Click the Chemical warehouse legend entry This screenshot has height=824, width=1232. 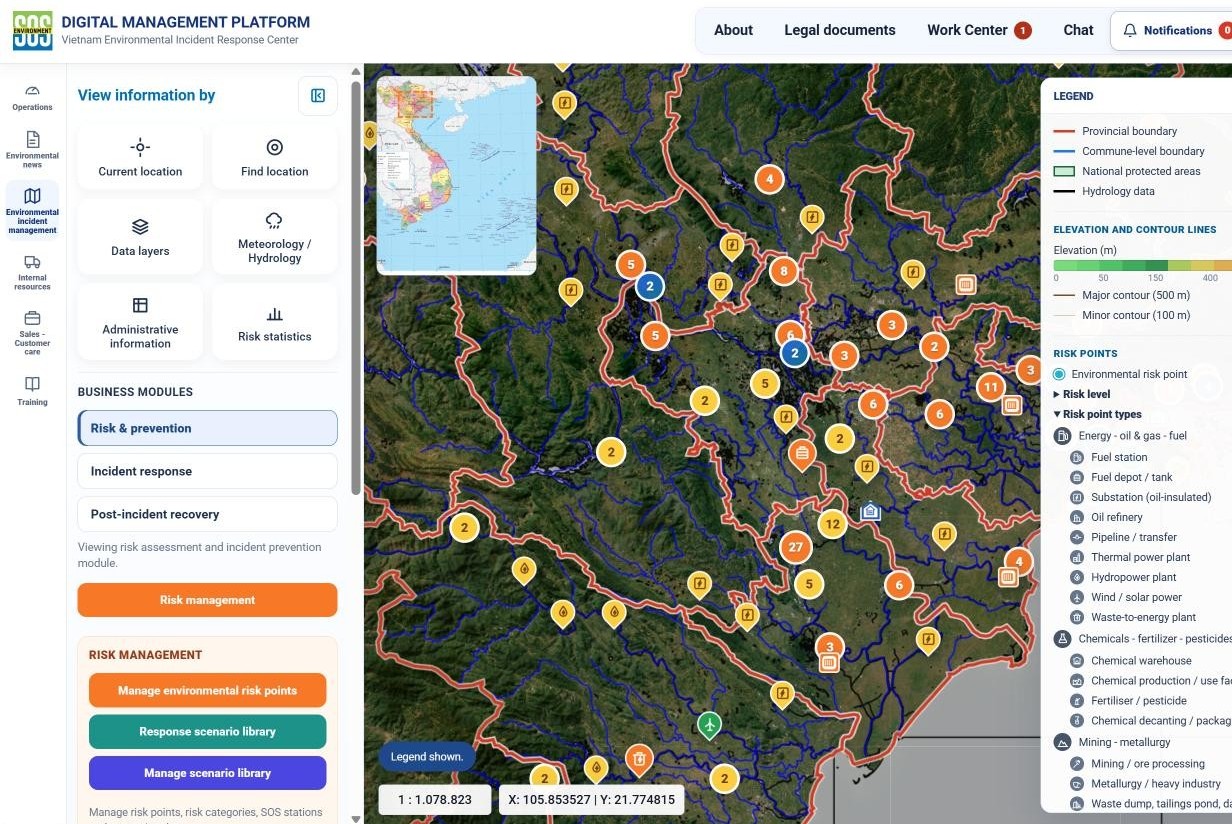1141,660
